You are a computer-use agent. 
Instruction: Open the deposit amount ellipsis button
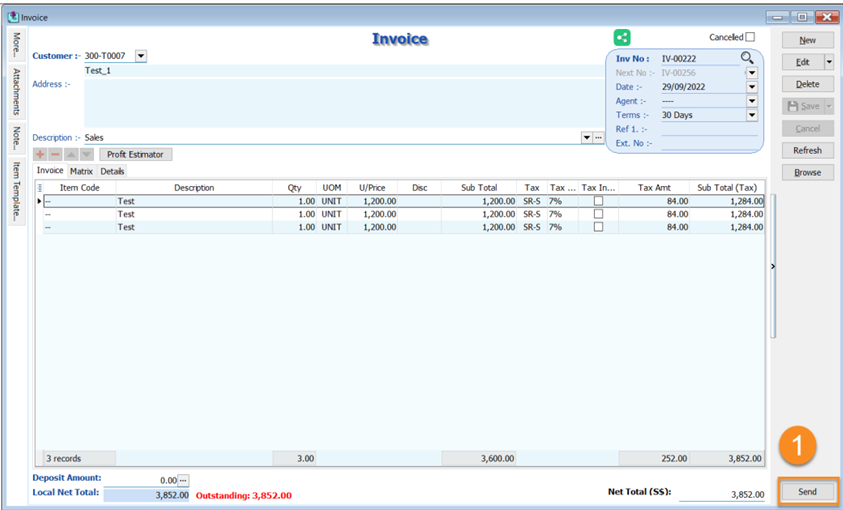[x=183, y=481]
